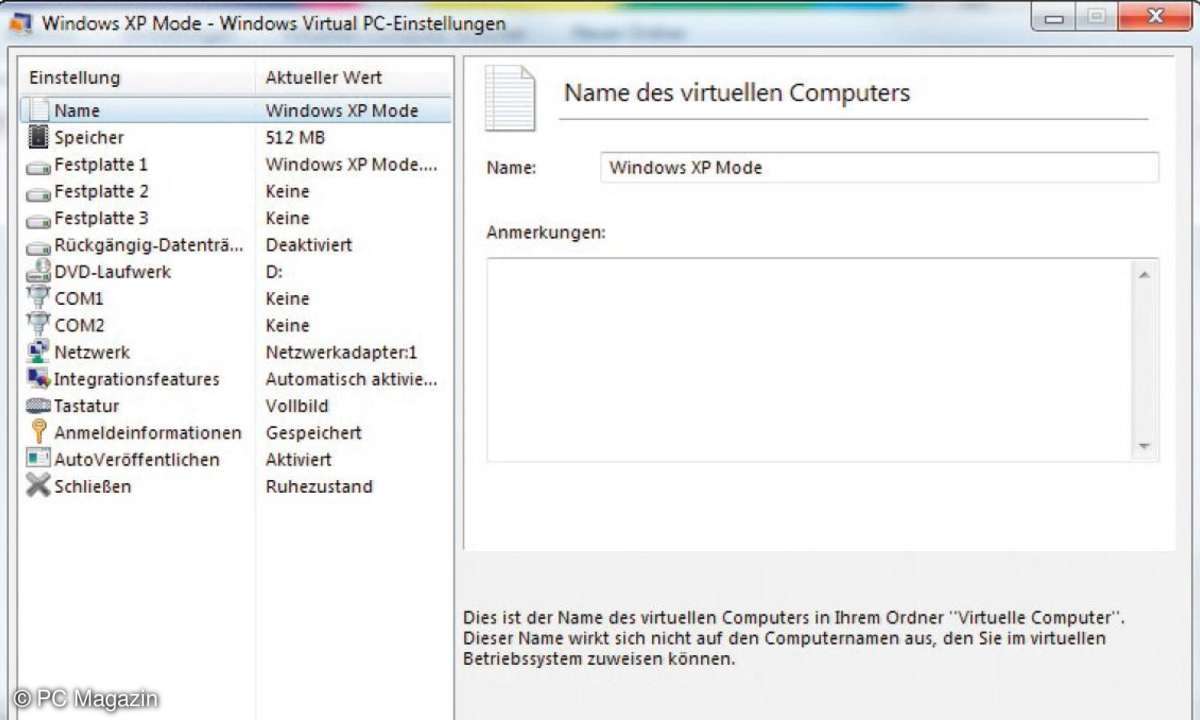Click the Name setting page icon
The image size is (1200, 720).
(38, 110)
